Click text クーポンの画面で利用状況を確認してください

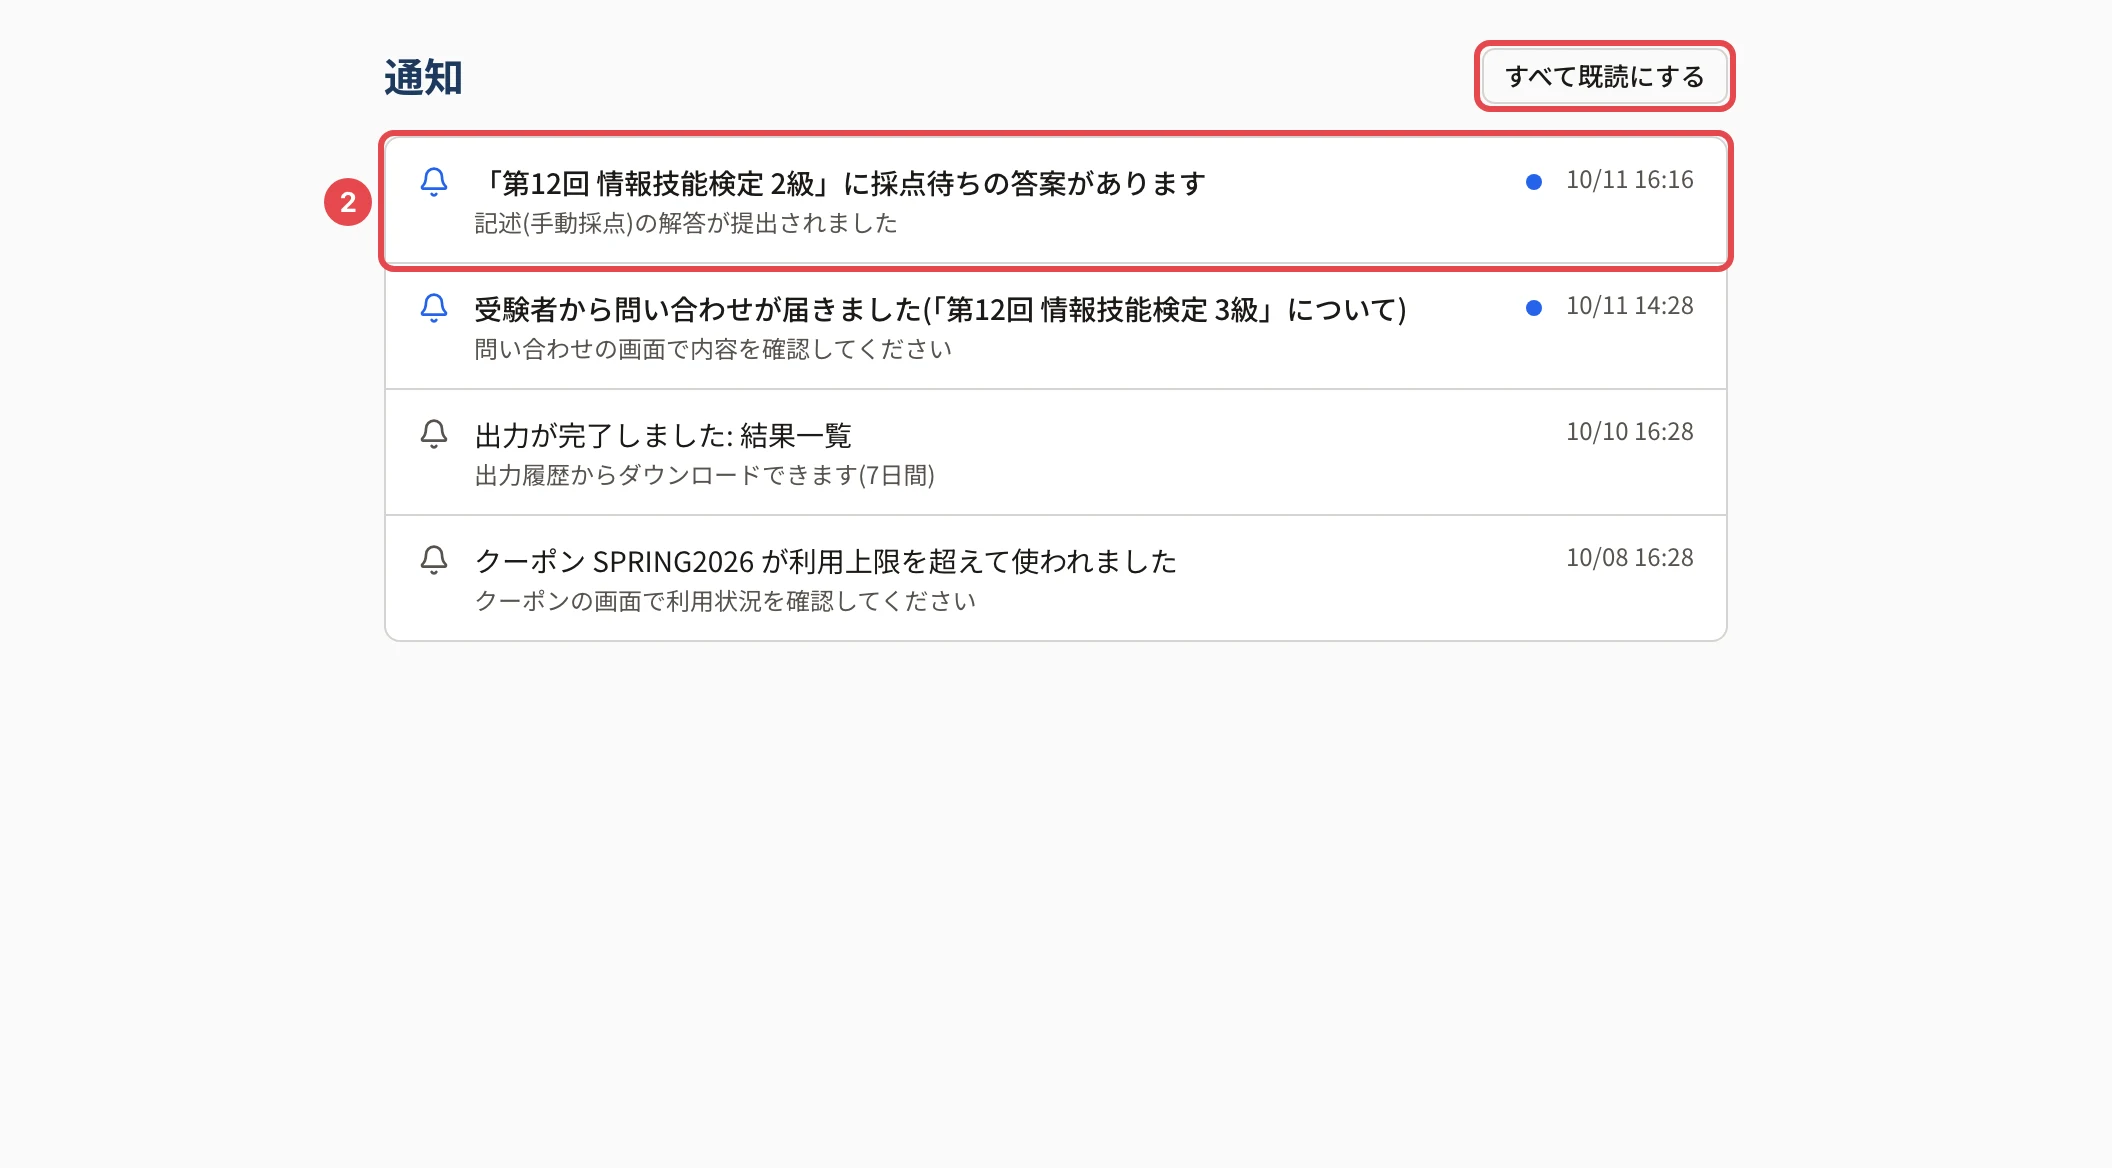point(725,601)
